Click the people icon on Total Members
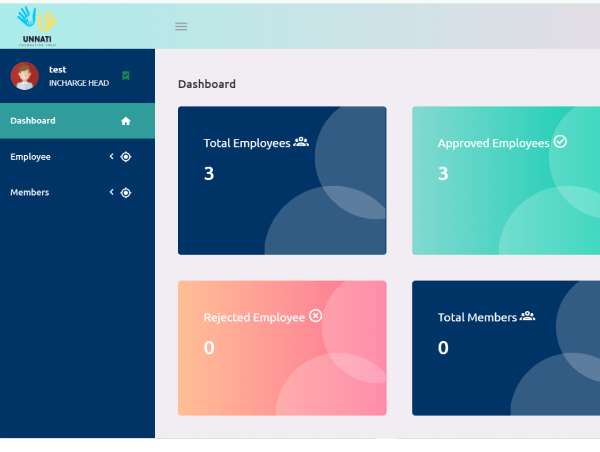The image size is (600, 452). click(x=527, y=316)
